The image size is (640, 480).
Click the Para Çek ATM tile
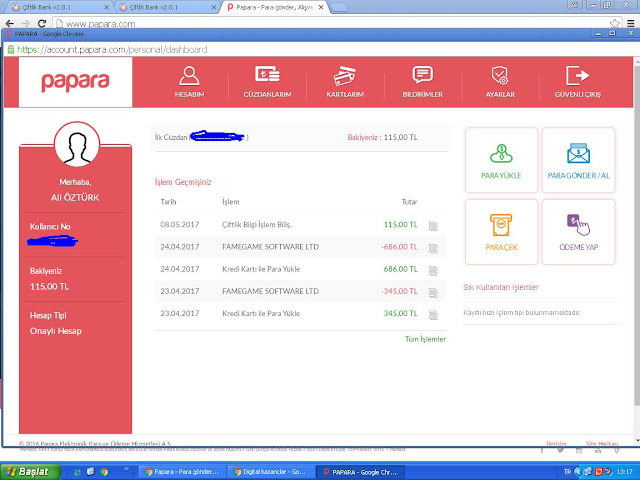[x=501, y=232]
